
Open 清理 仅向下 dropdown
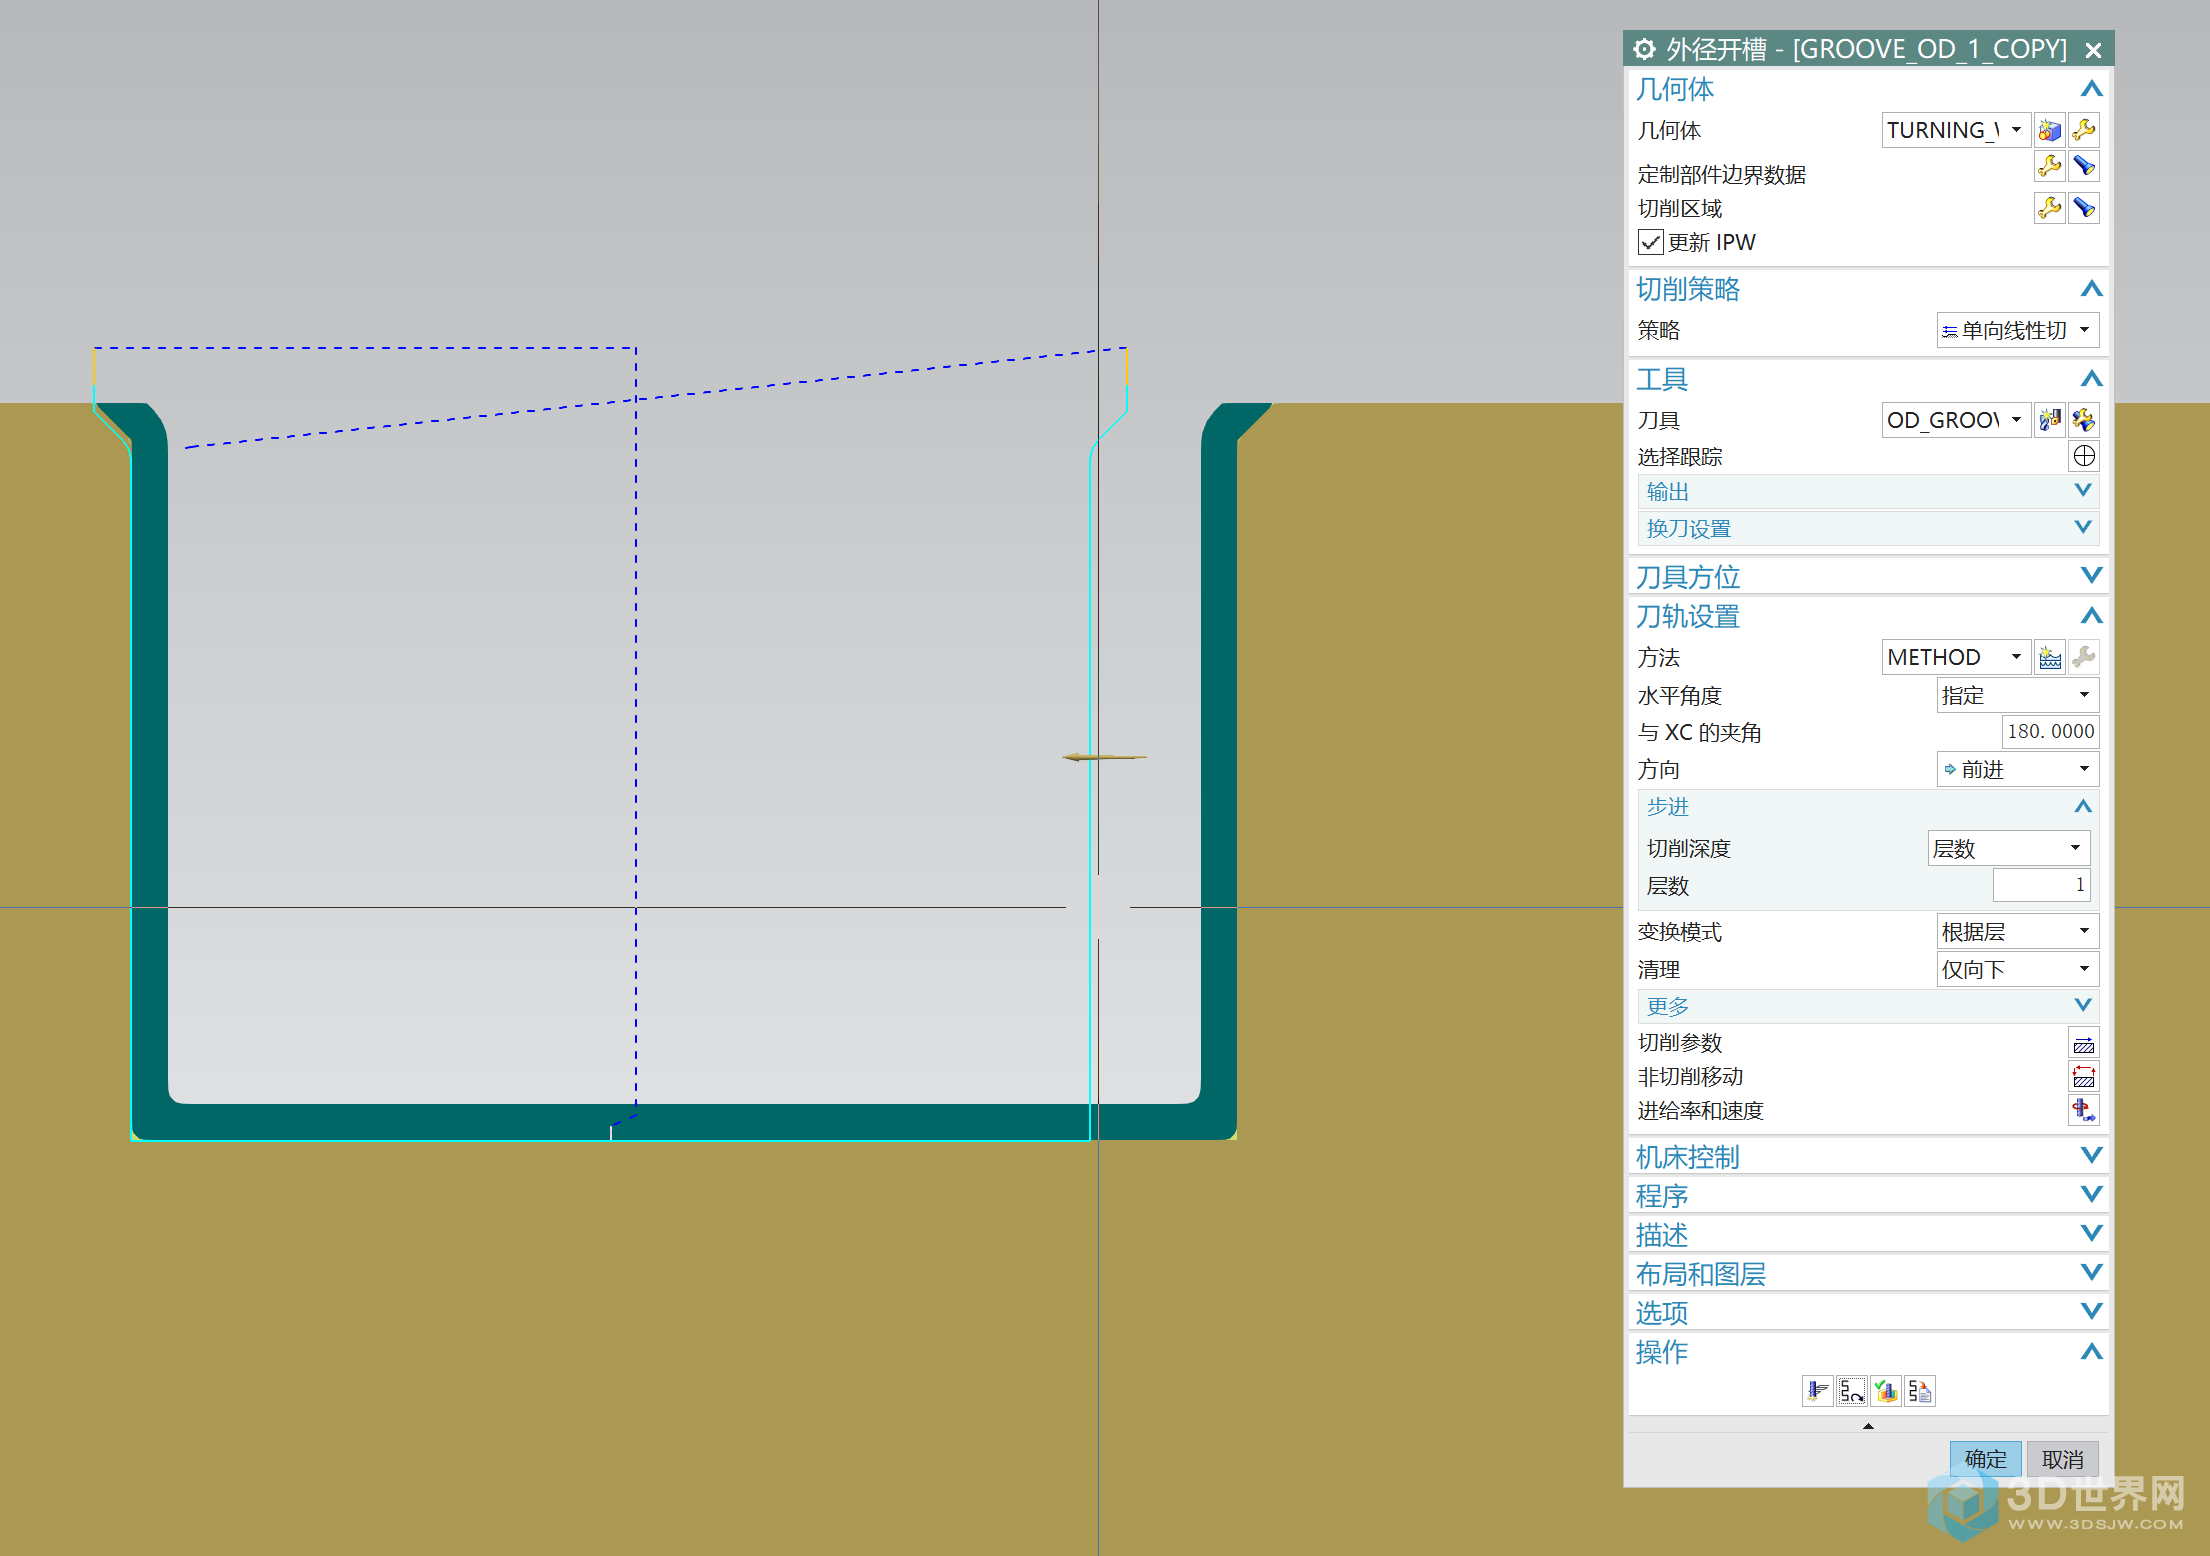click(x=2017, y=969)
